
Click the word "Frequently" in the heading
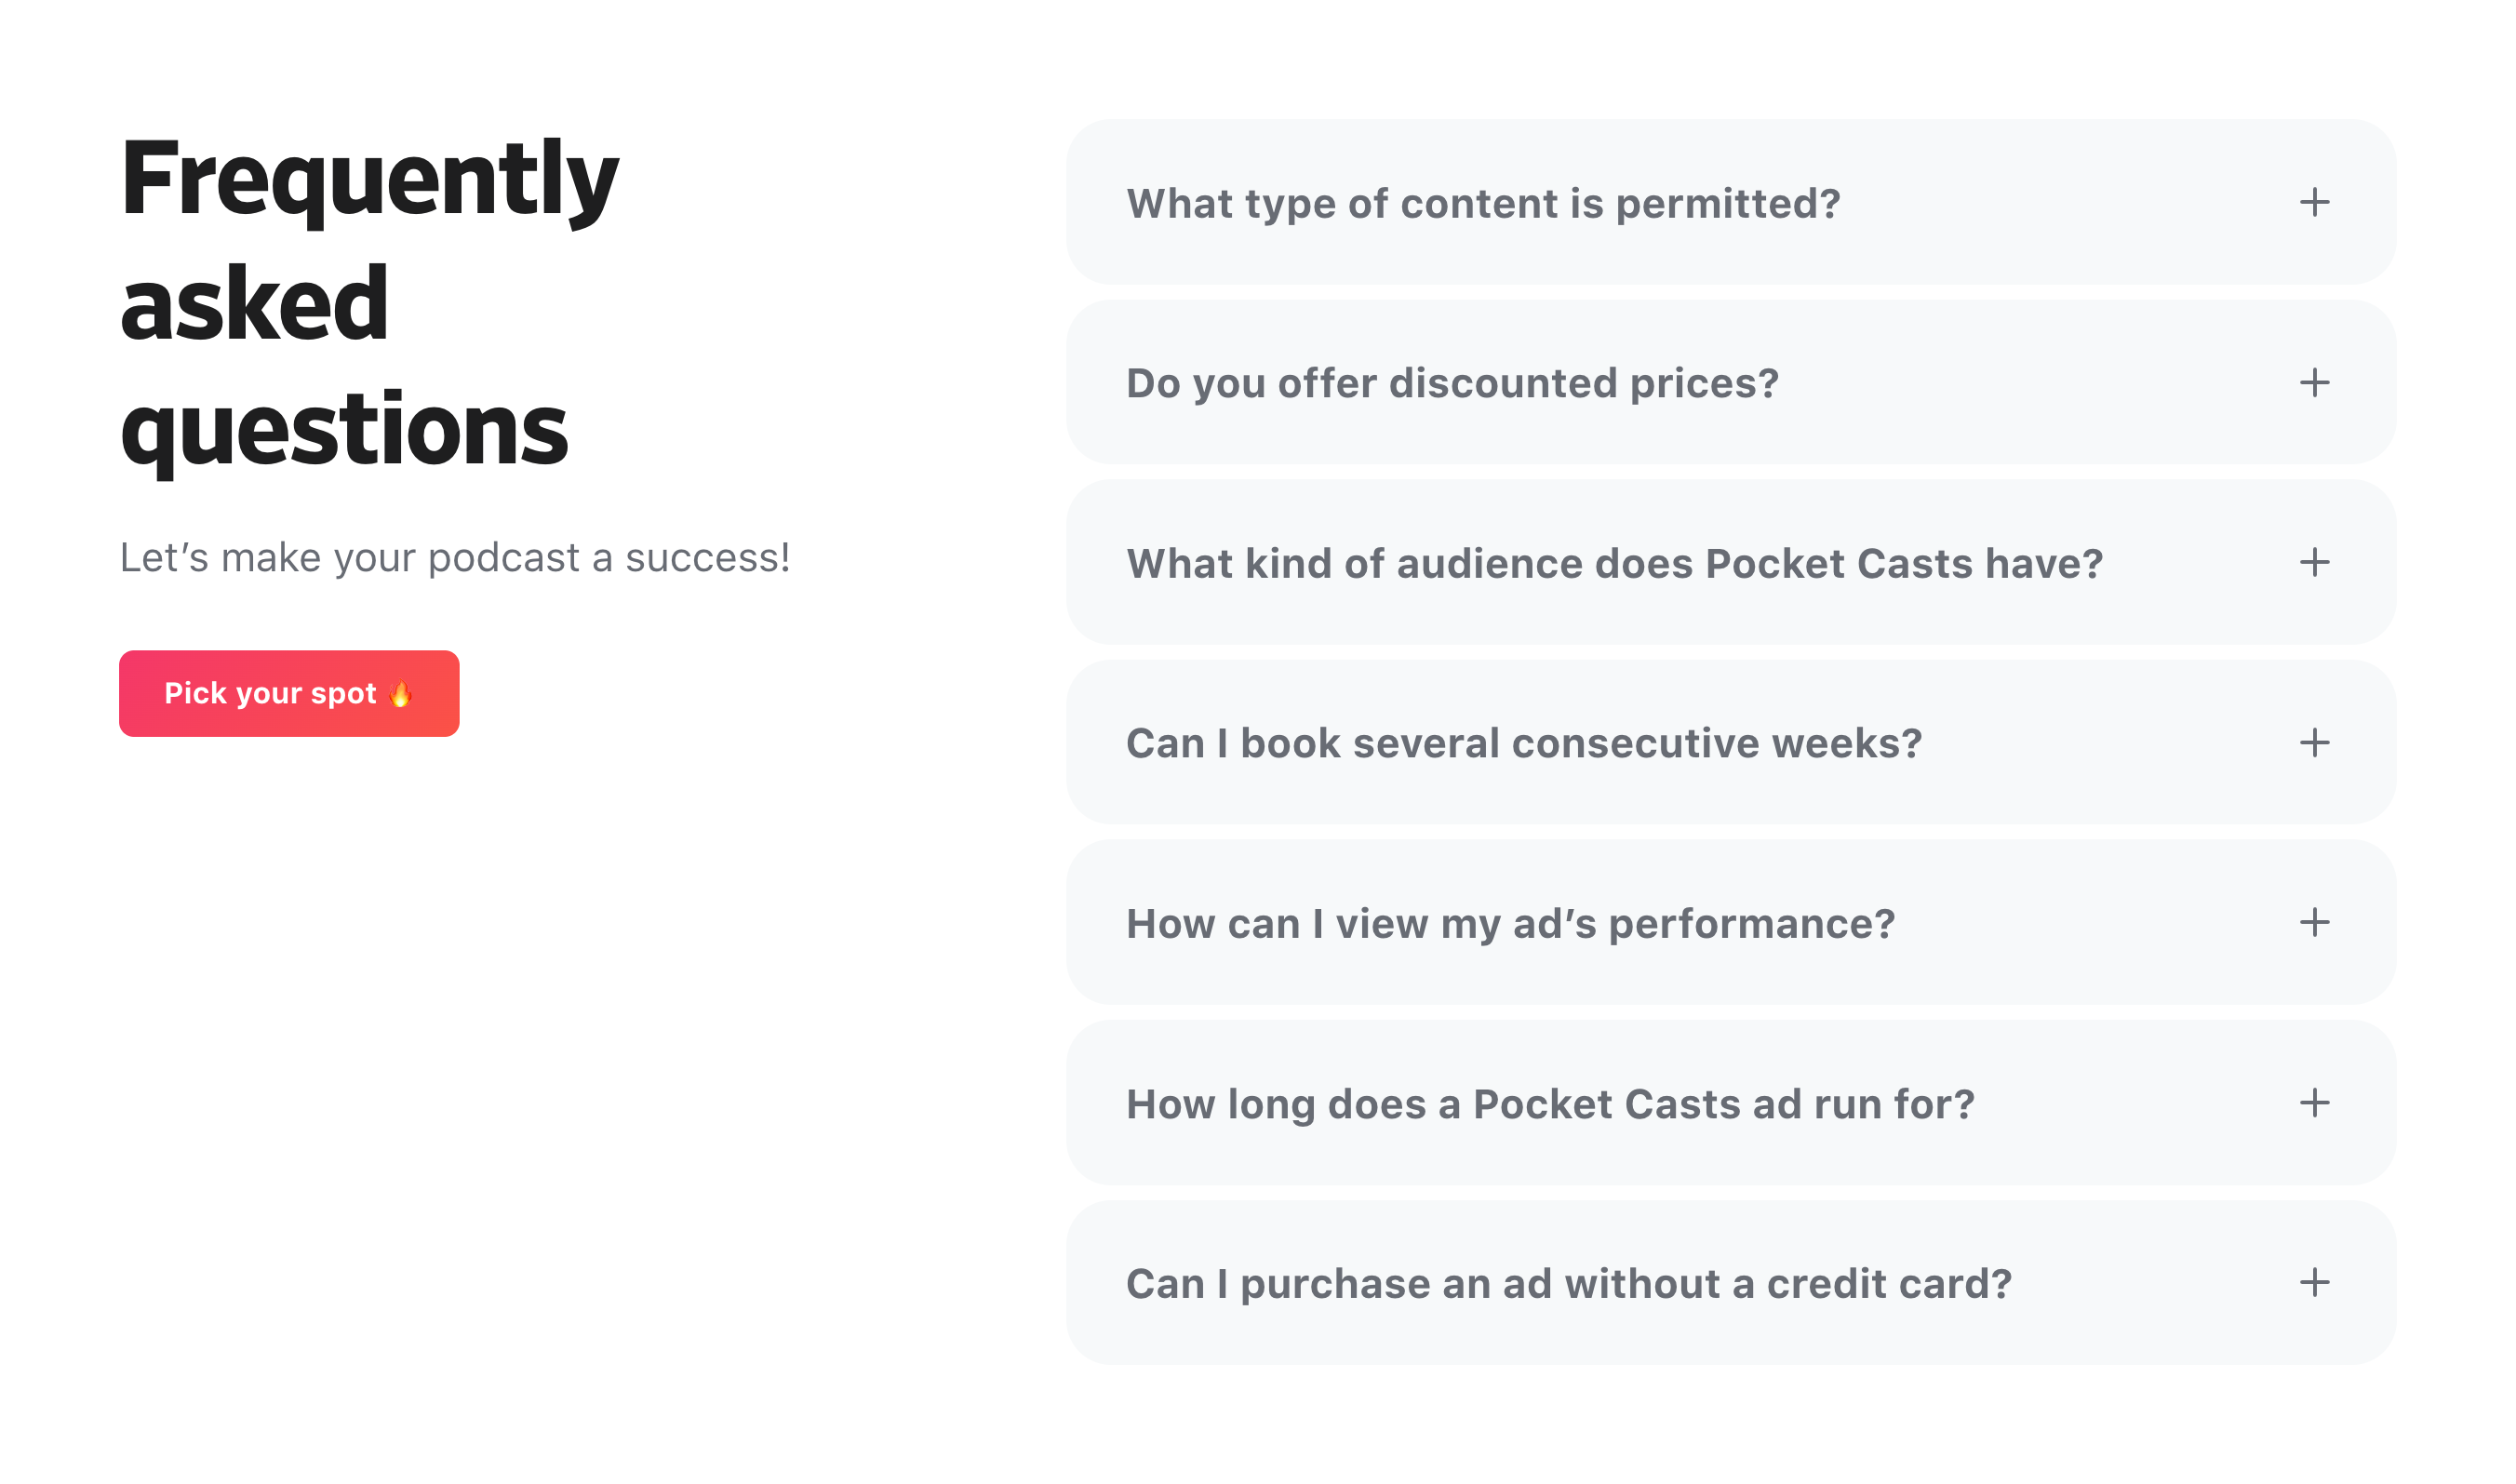(x=369, y=180)
